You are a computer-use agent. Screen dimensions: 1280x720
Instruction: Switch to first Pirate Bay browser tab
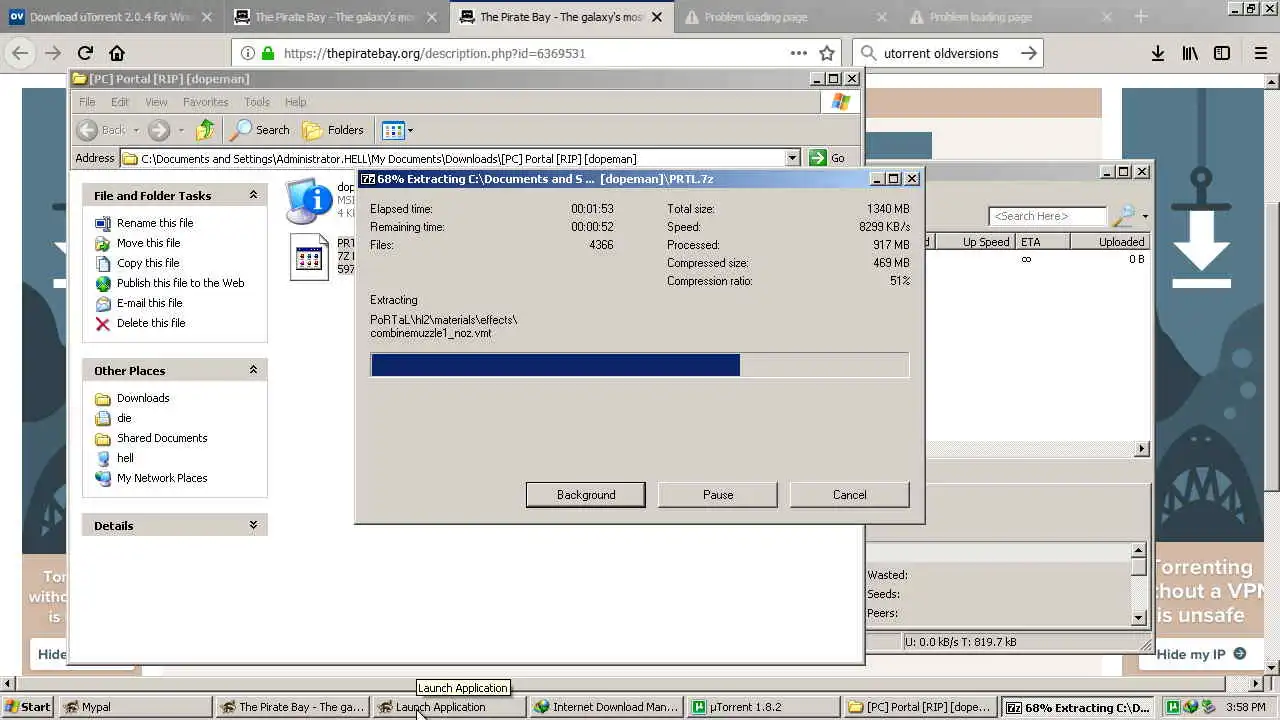337,17
